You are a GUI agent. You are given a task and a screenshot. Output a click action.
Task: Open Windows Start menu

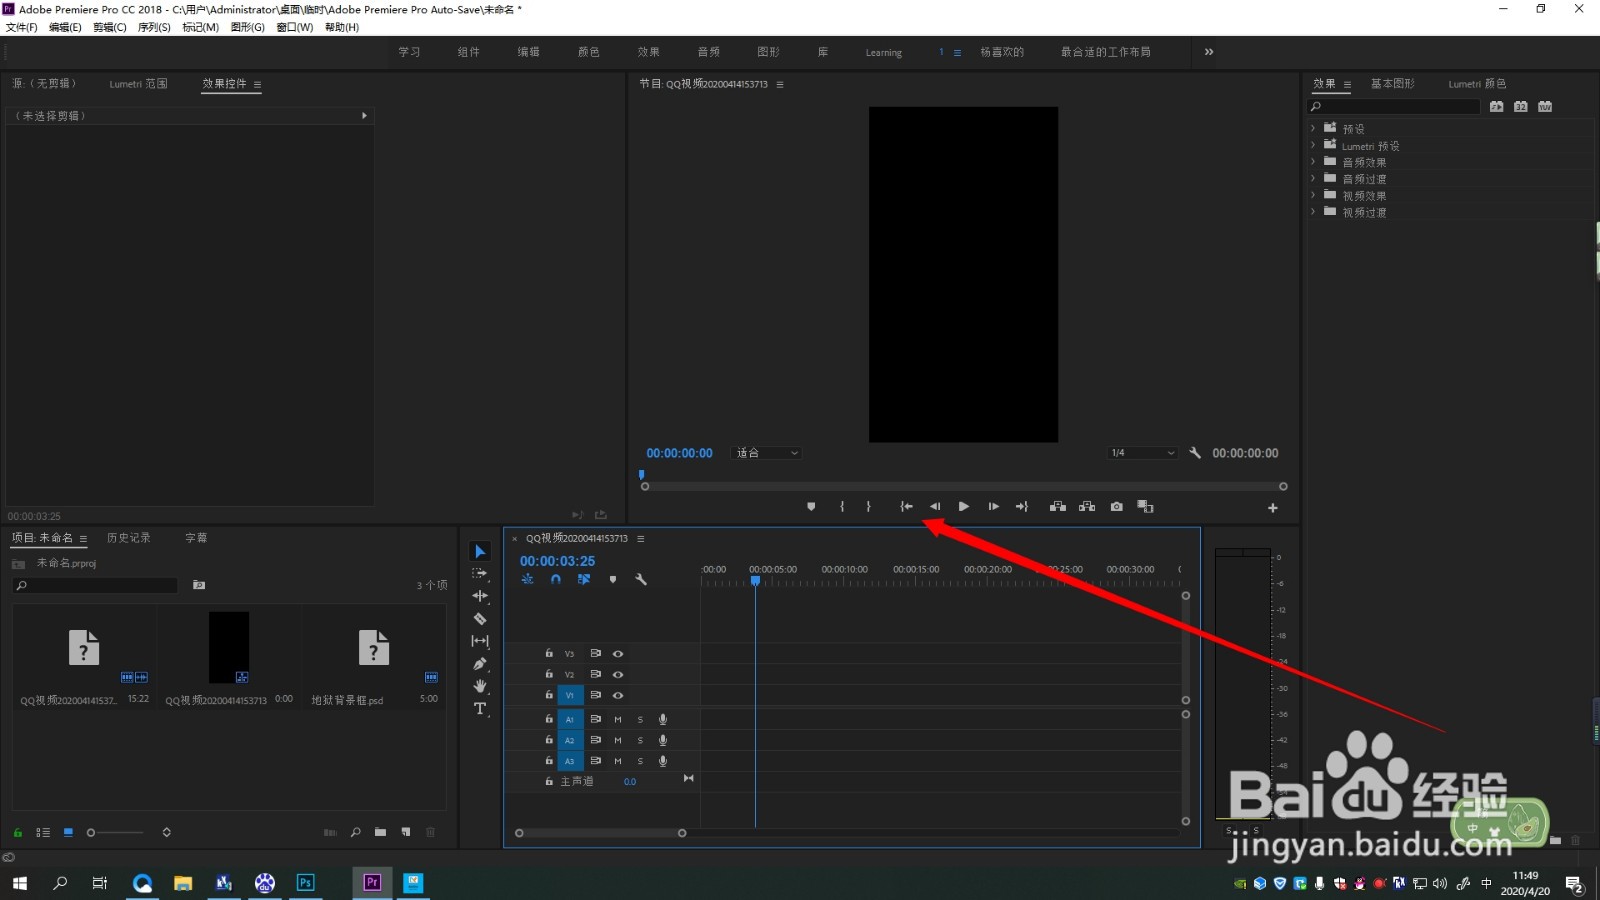click(19, 883)
